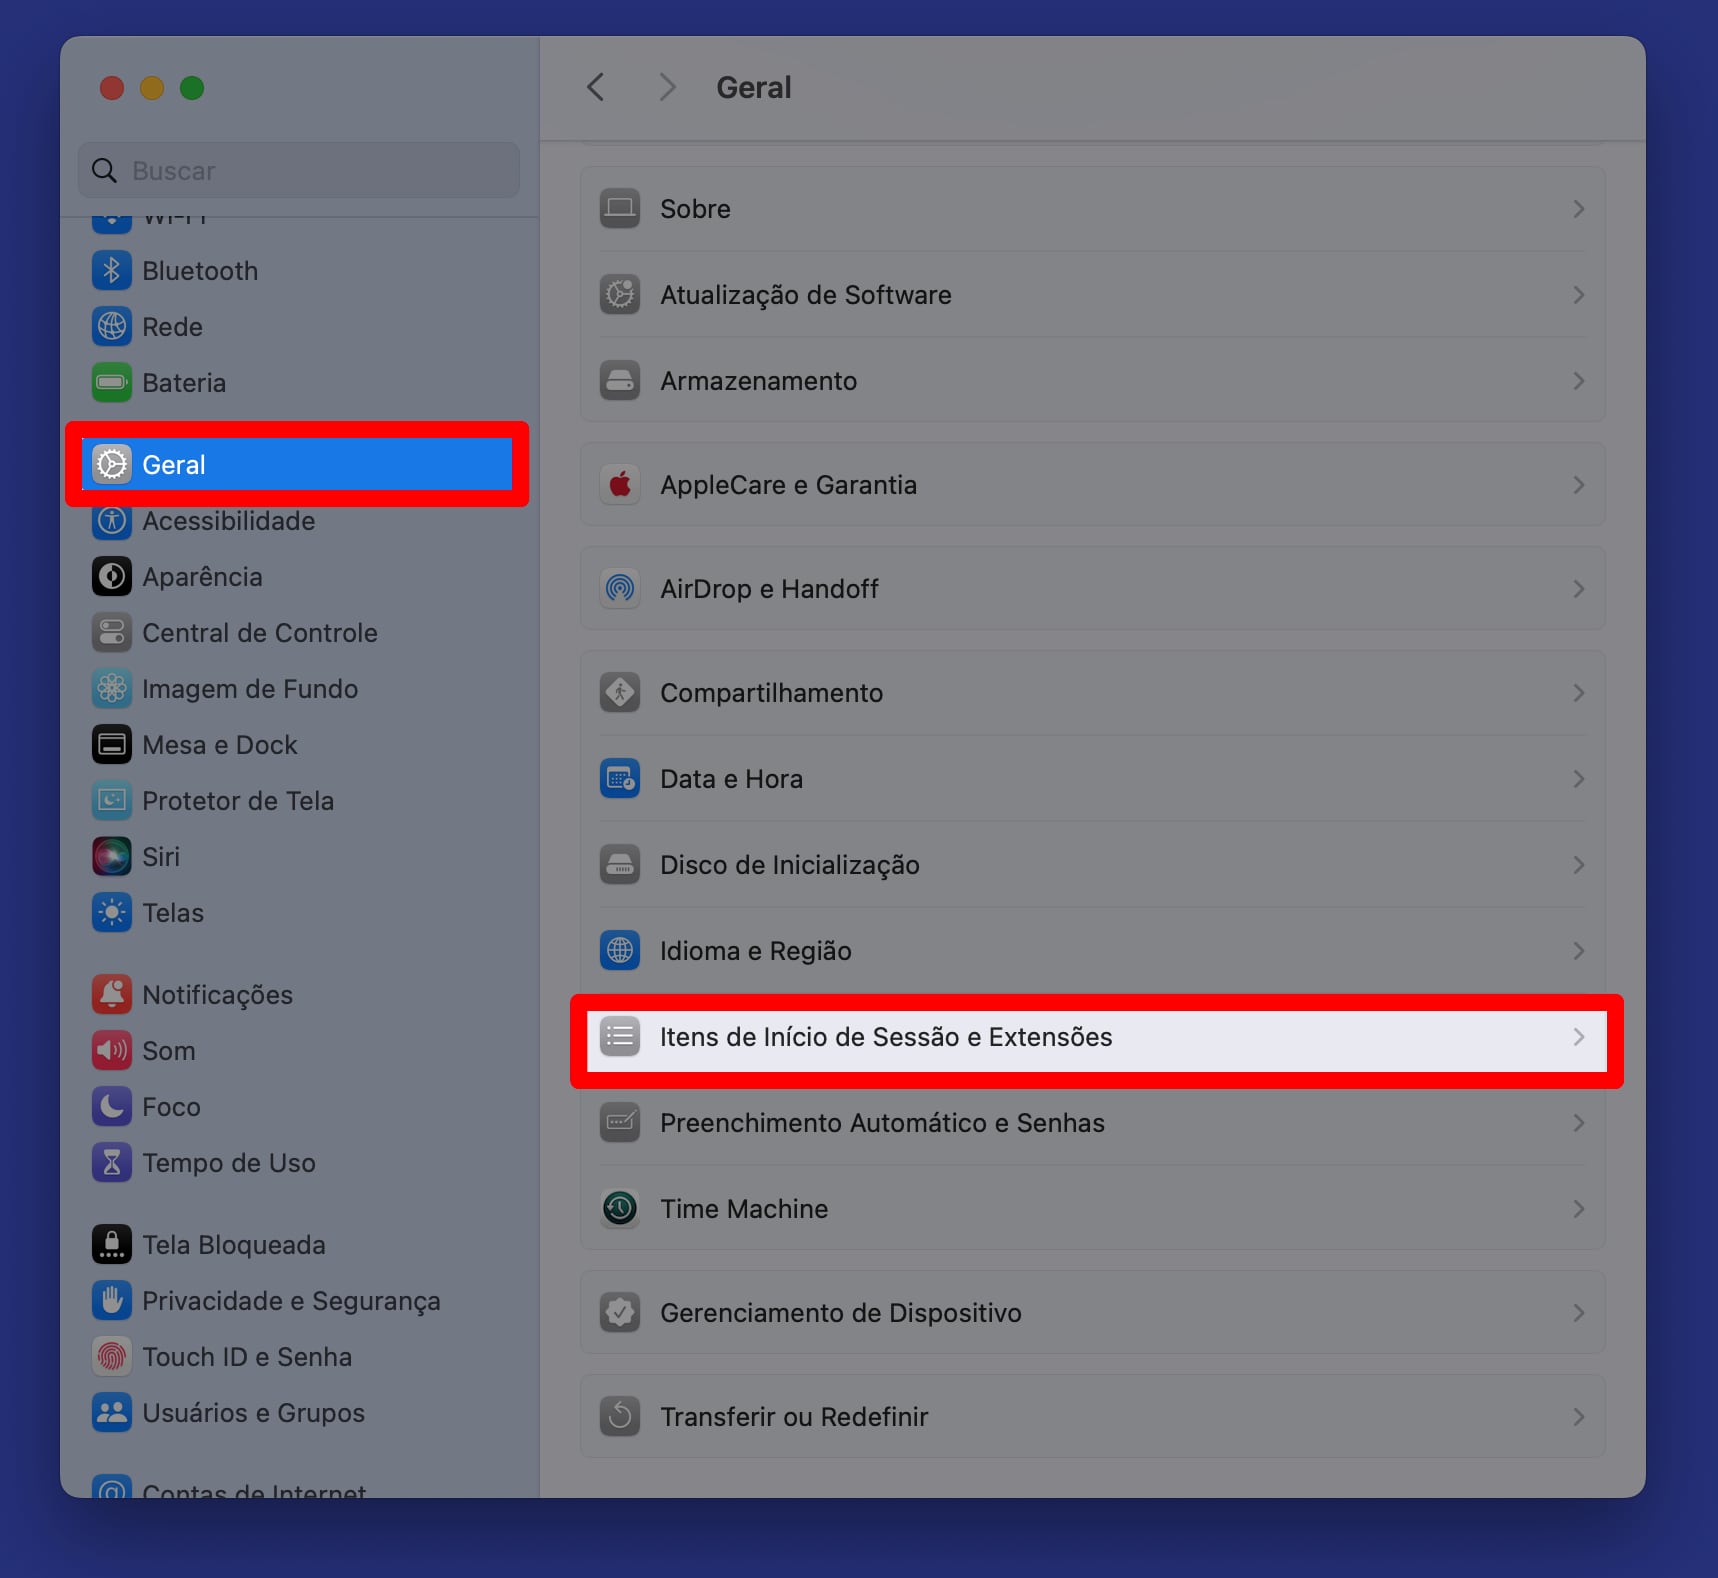Open the Siri icon in sidebar
The height and width of the screenshot is (1578, 1718).
(112, 857)
